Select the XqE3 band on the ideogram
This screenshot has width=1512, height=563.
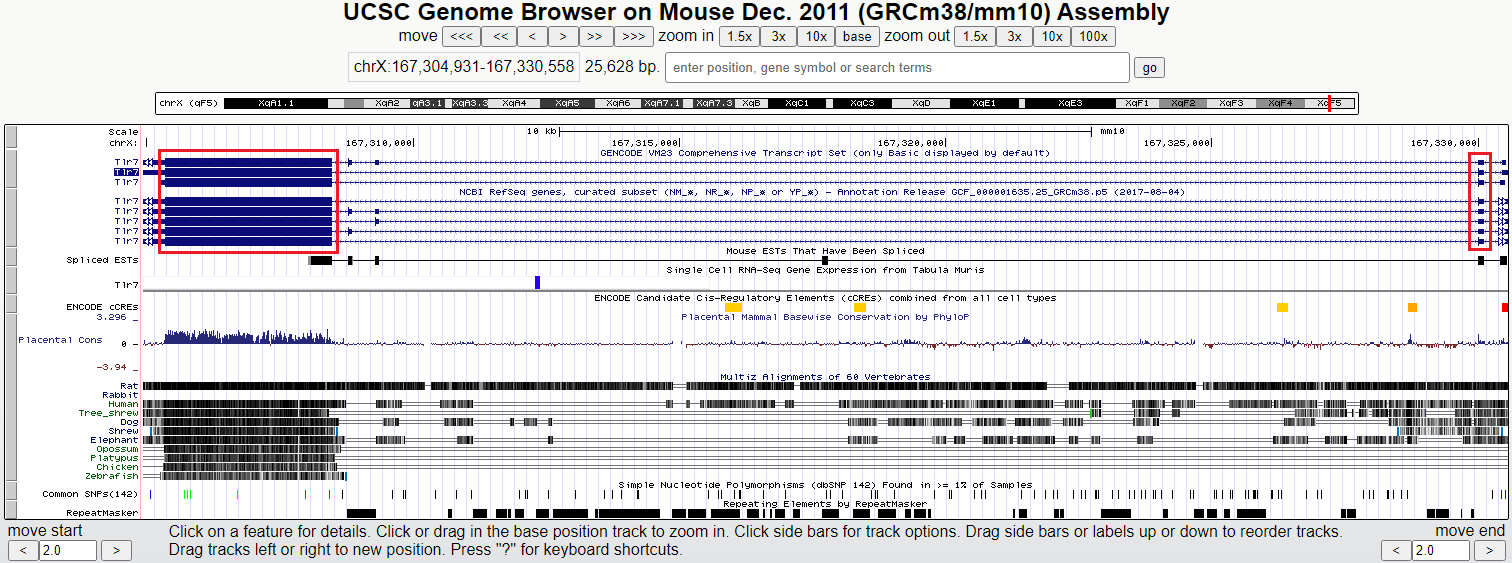point(1070,103)
